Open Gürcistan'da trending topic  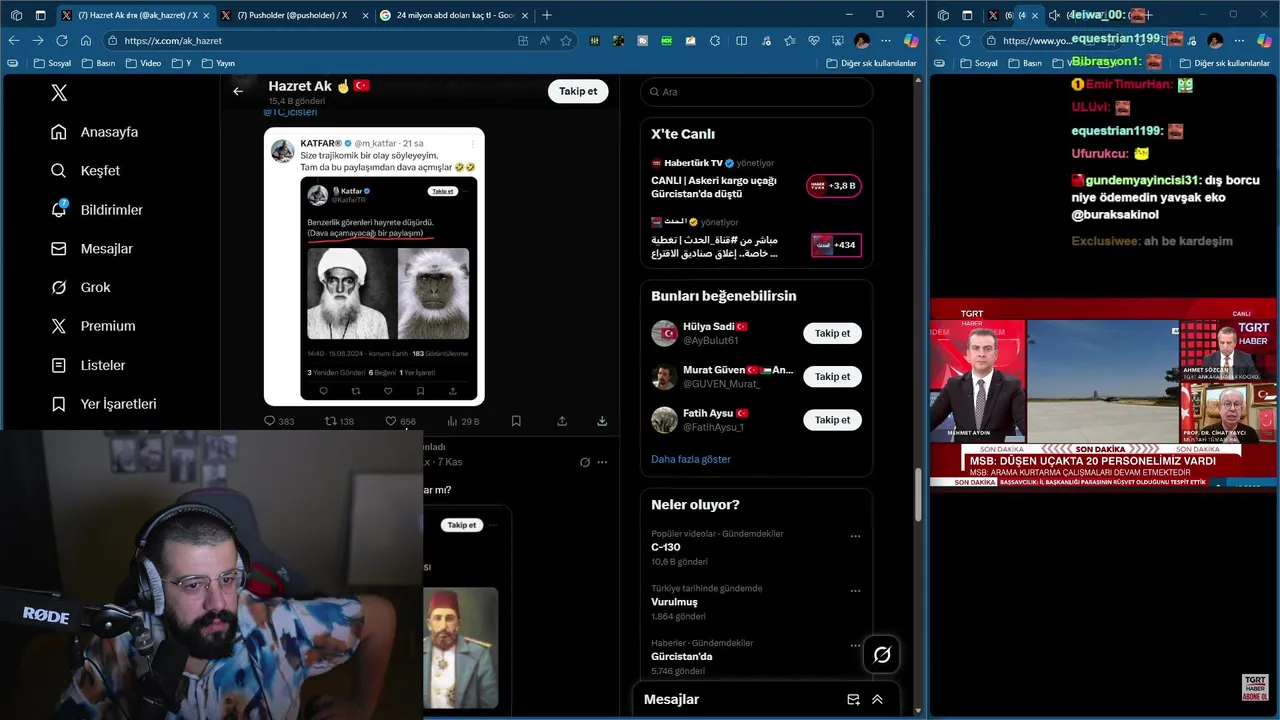click(682, 657)
